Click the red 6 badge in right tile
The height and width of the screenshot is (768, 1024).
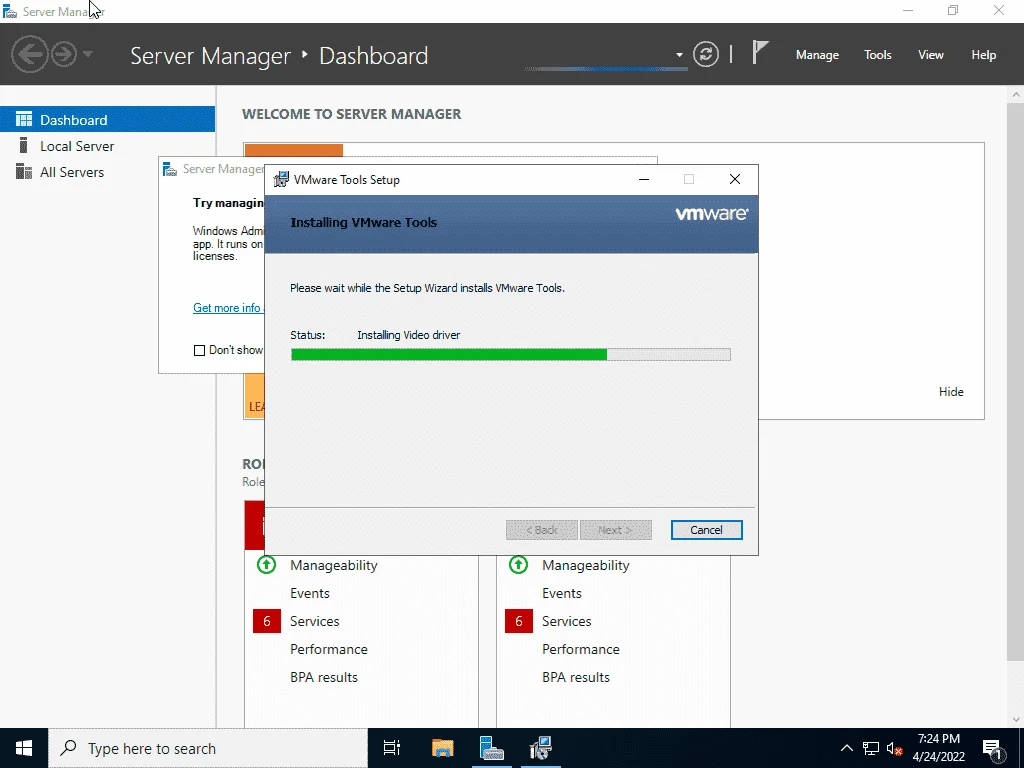(519, 621)
